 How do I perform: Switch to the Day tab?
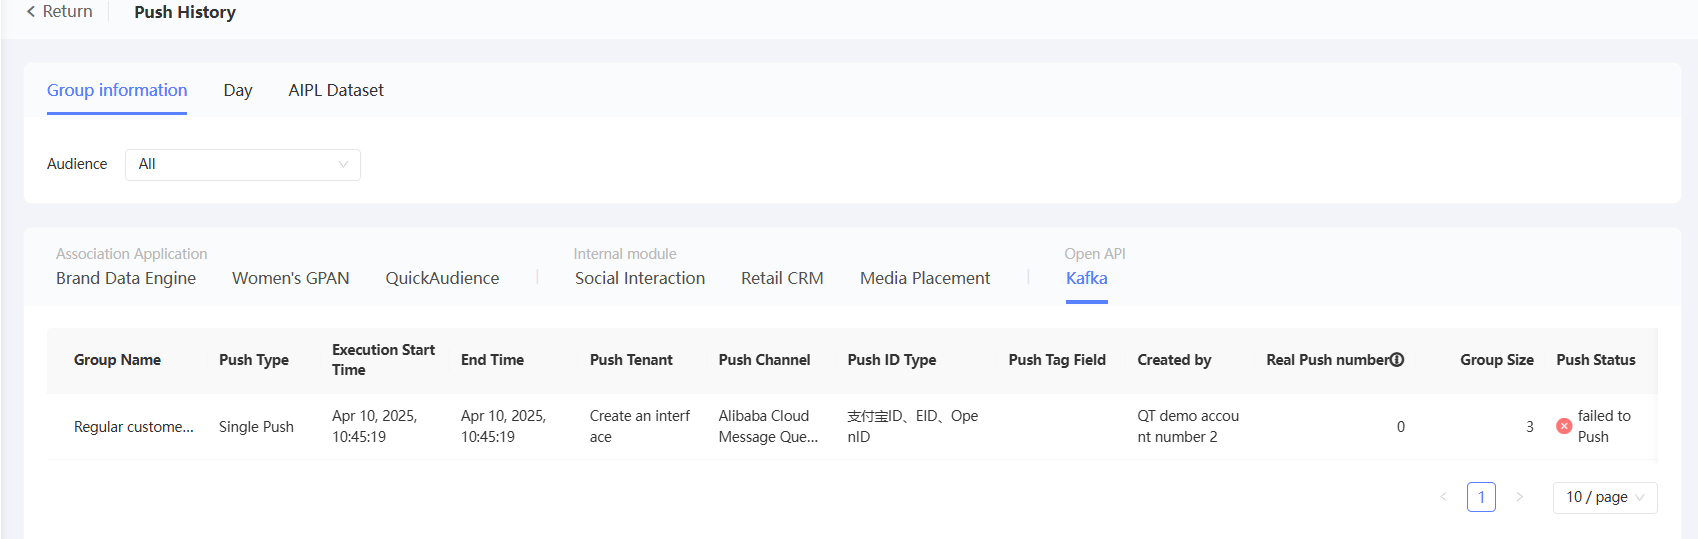[x=238, y=91]
